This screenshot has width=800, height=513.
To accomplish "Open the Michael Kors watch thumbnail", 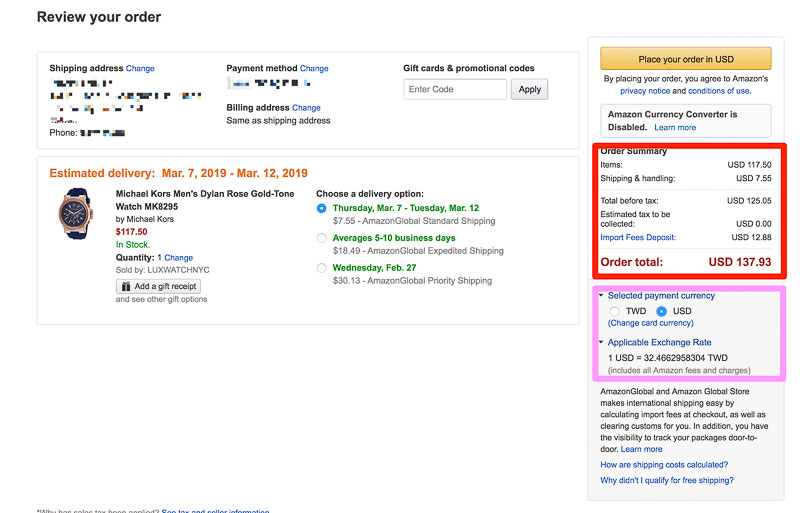I will click(x=76, y=214).
